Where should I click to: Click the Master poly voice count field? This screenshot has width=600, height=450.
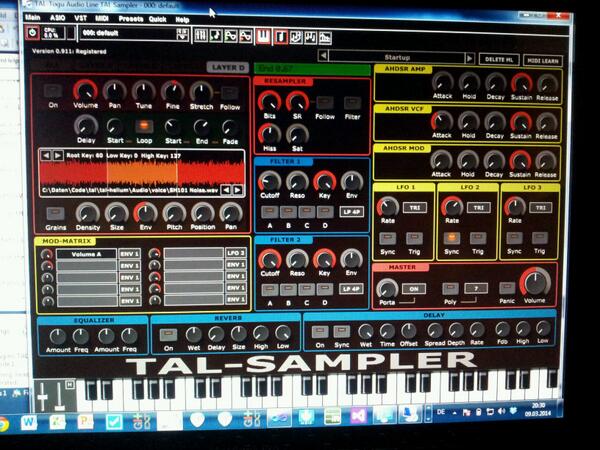coord(476,288)
